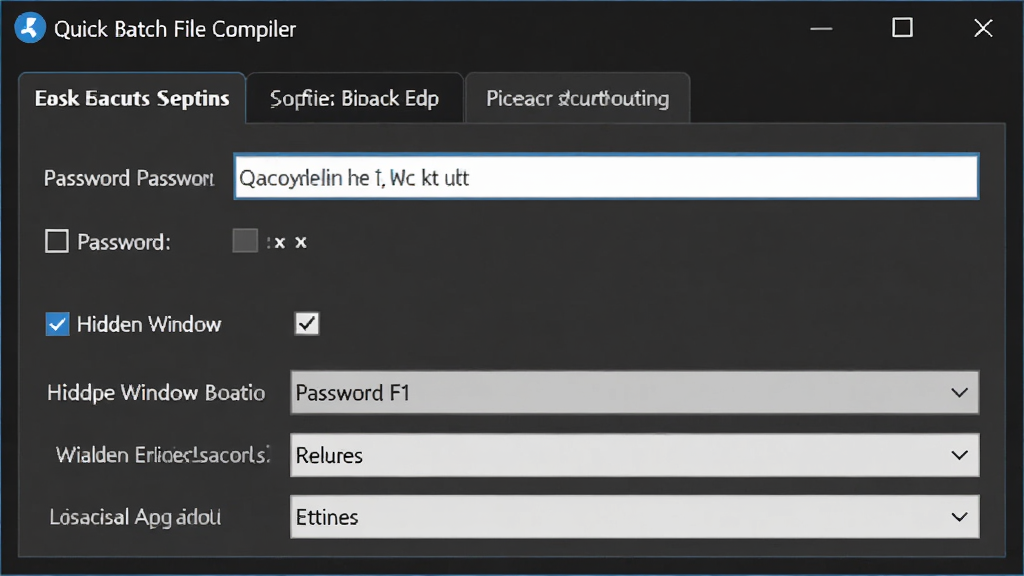Open the Ettines dropdown list
The image size is (1024, 576).
pos(634,517)
